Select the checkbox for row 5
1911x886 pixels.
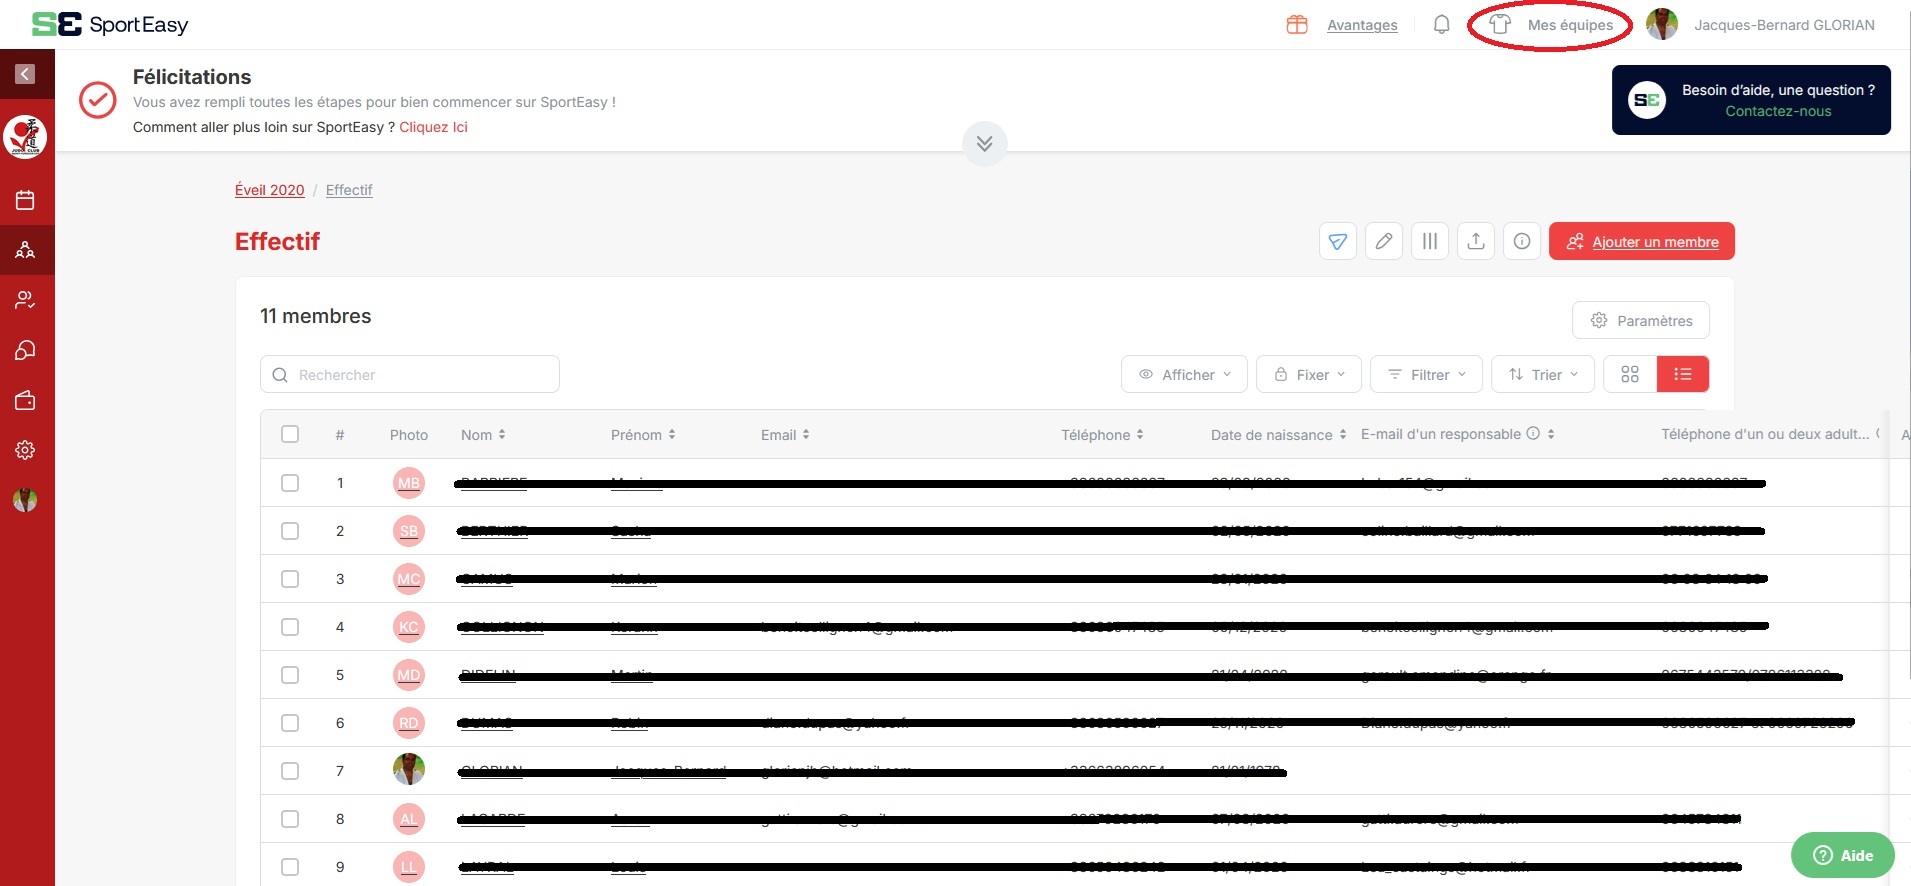(290, 675)
